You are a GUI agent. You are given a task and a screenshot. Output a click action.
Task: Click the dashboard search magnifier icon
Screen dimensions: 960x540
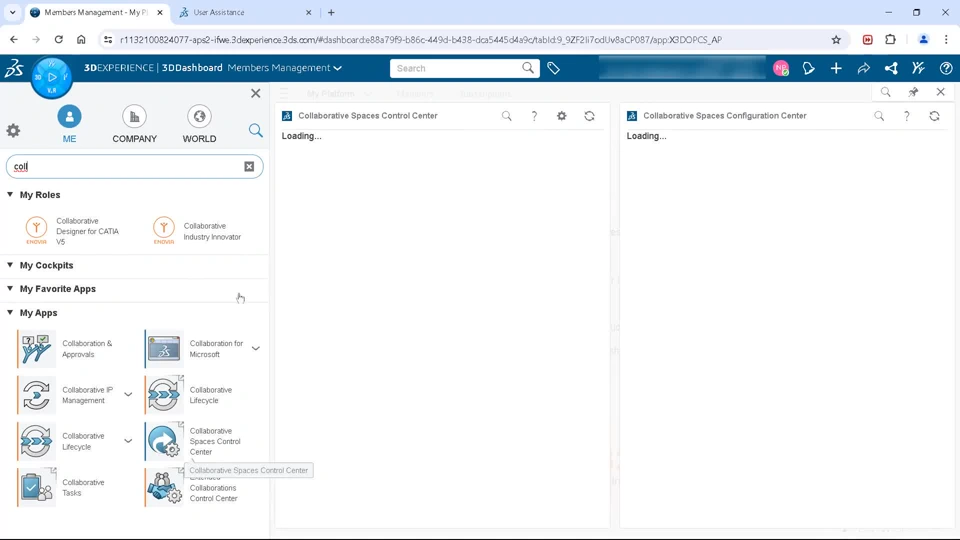(885, 92)
